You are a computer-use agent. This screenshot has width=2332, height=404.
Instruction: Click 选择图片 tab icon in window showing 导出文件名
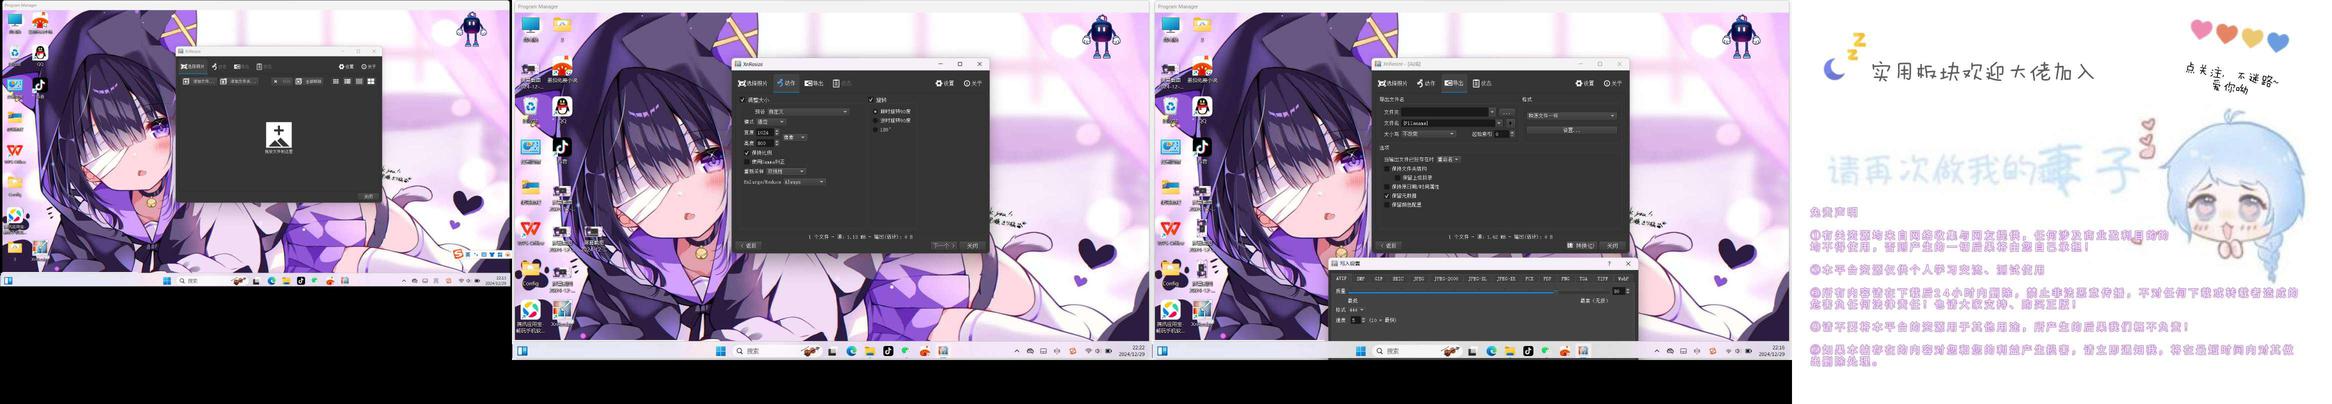1382,83
